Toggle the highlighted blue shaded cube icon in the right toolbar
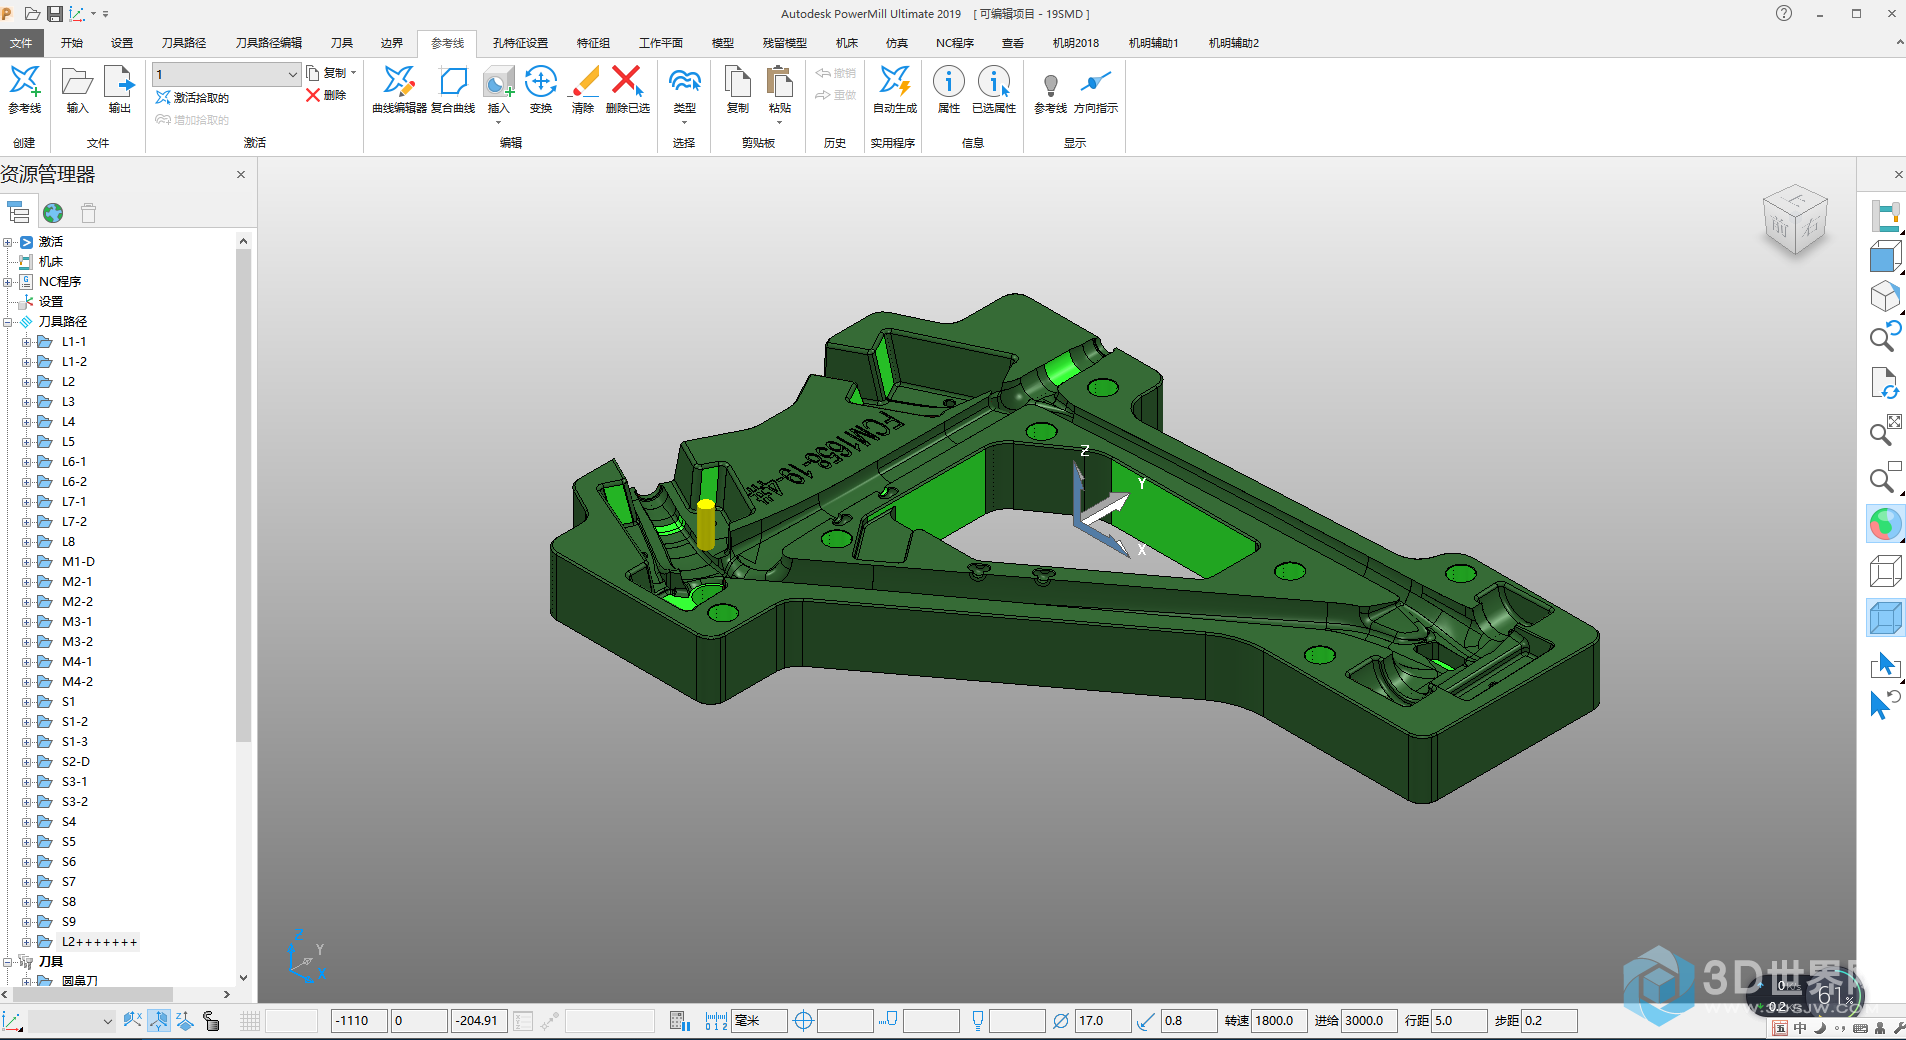This screenshot has height=1040, width=1906. (1885, 617)
